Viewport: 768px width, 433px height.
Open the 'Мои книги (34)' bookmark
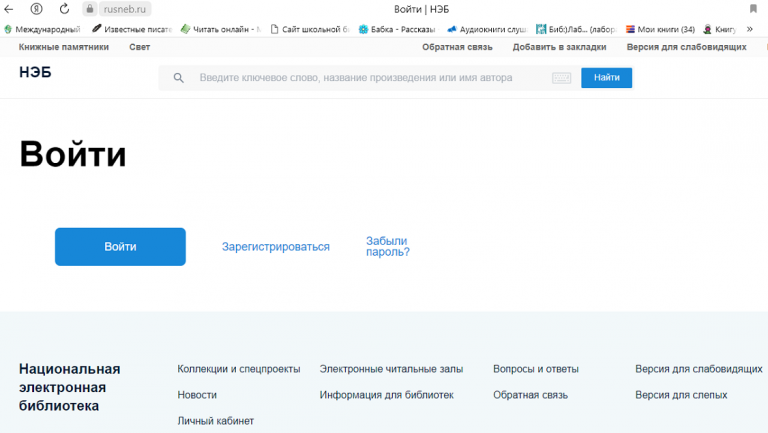(x=660, y=29)
